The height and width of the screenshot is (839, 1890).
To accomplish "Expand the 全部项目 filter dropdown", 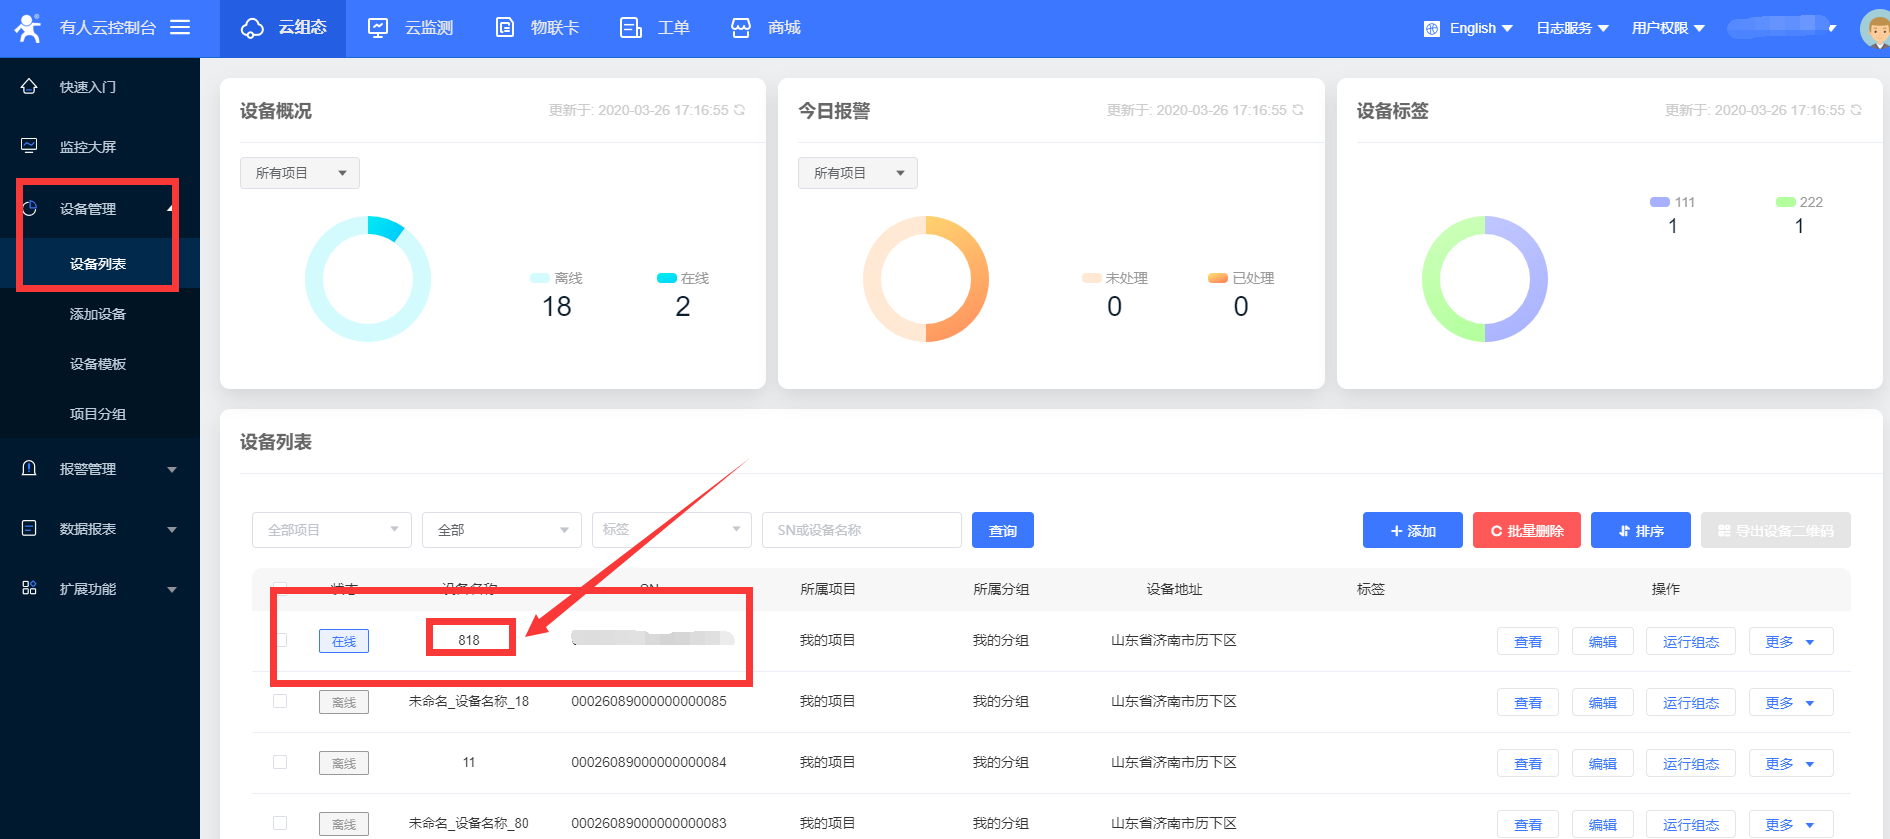I will (x=331, y=530).
